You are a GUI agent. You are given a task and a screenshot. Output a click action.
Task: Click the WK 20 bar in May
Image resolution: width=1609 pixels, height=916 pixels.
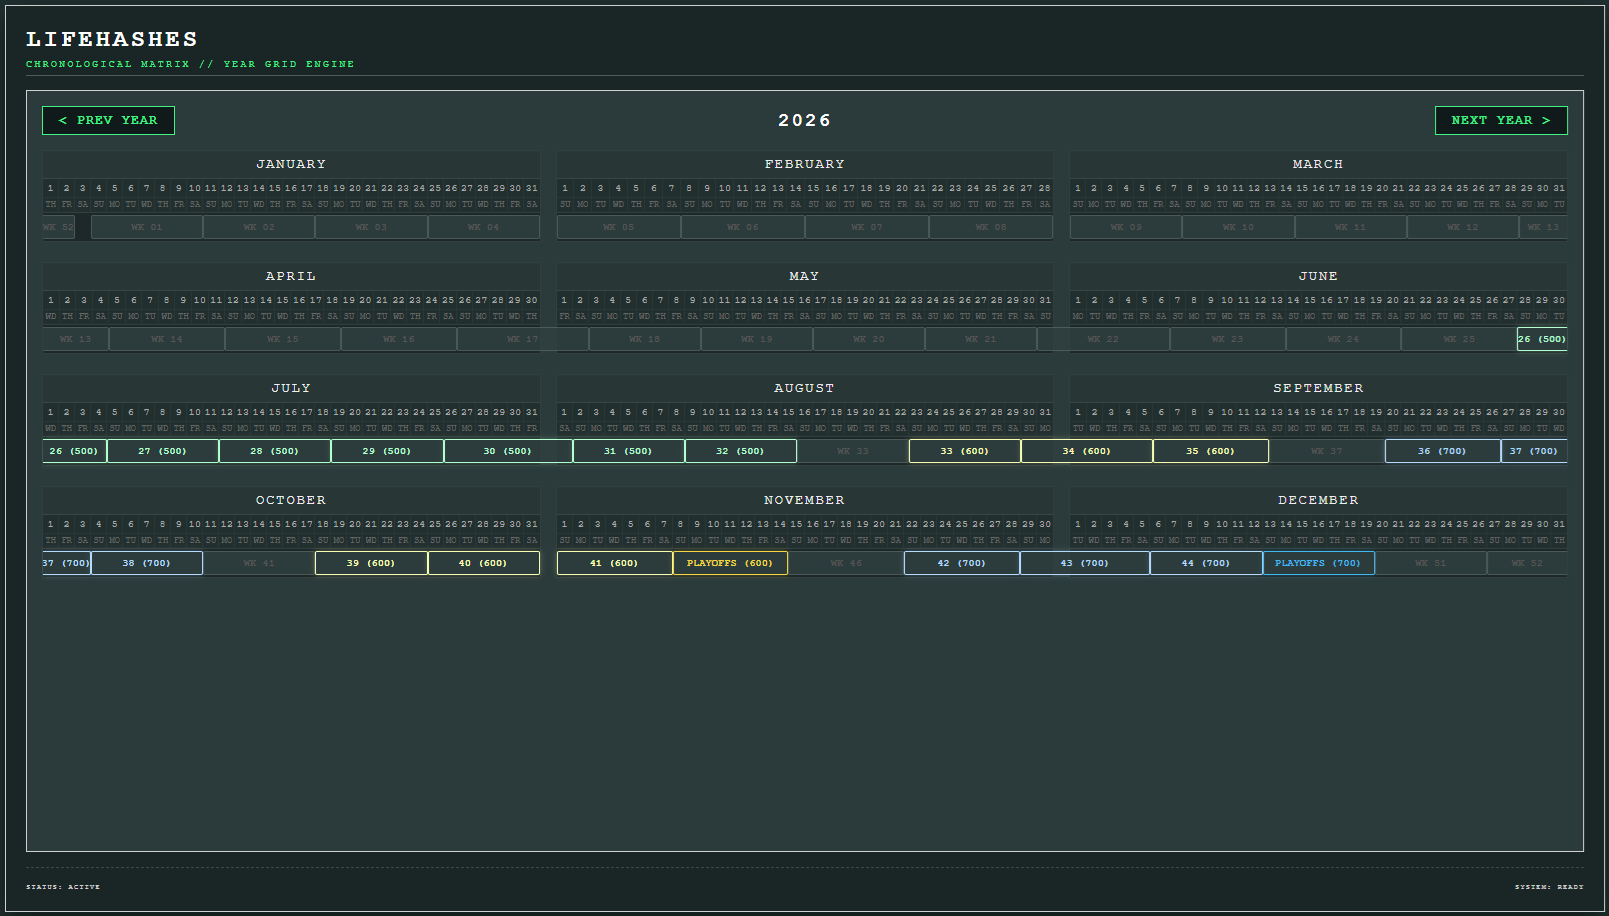tap(869, 339)
